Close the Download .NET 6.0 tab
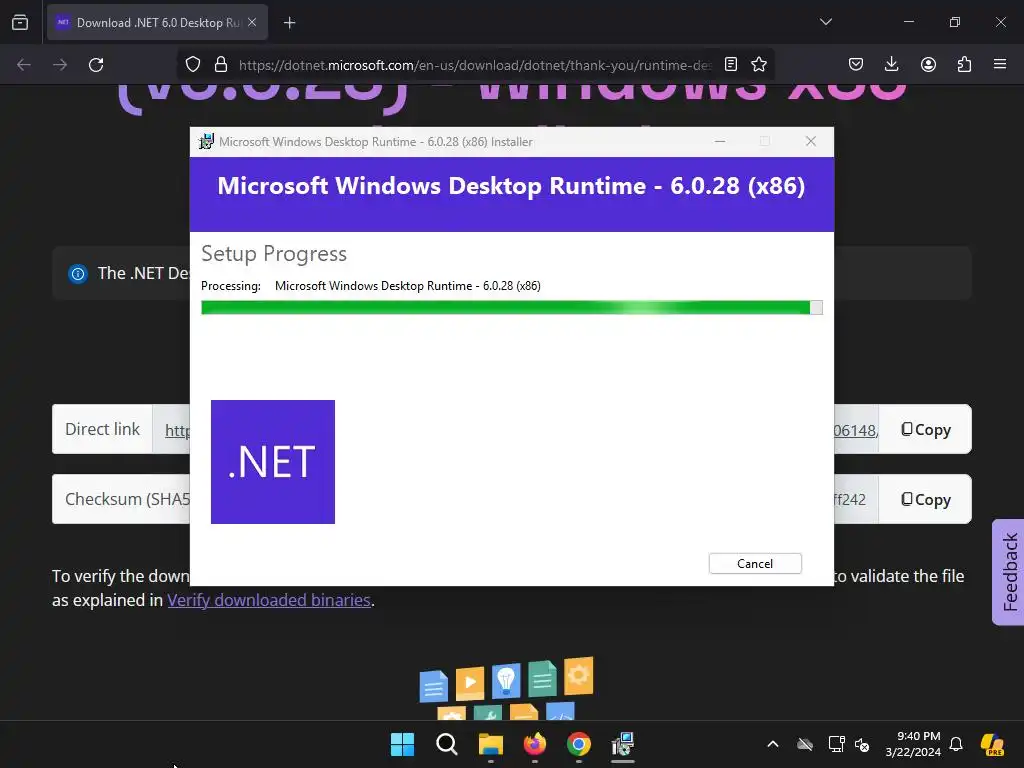Screen dimensions: 1024x768 (x=252, y=22)
